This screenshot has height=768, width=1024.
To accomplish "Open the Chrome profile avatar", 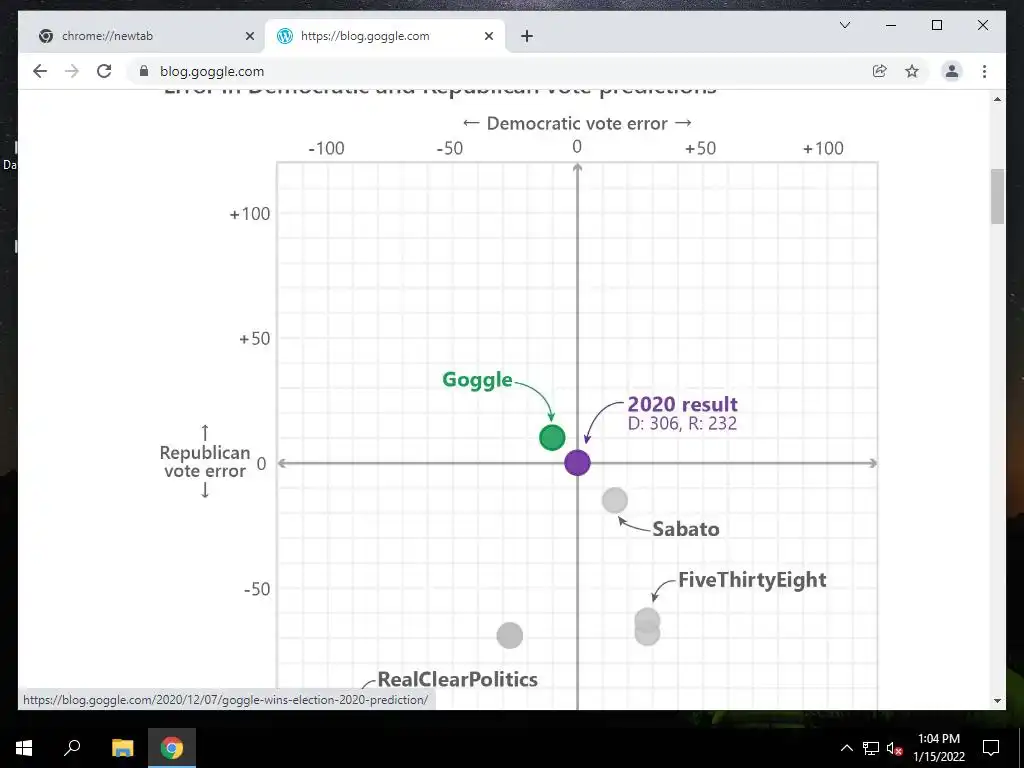I will [x=952, y=71].
